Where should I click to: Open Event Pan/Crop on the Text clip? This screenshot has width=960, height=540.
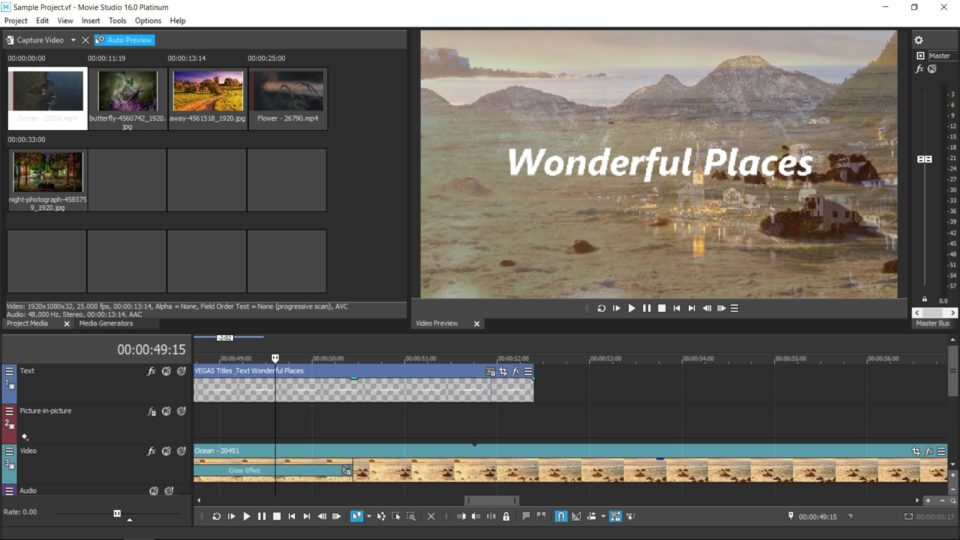(503, 371)
